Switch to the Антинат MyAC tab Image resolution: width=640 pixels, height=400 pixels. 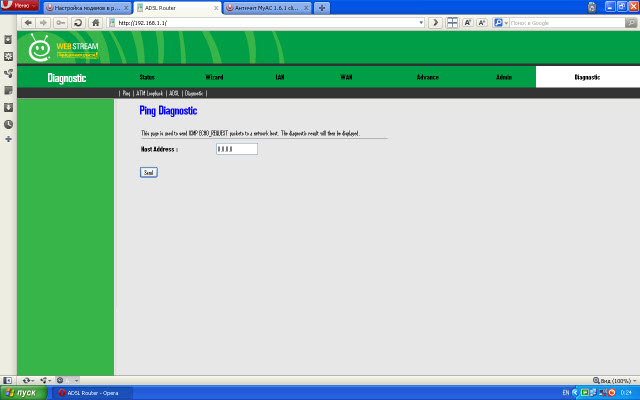(267, 8)
